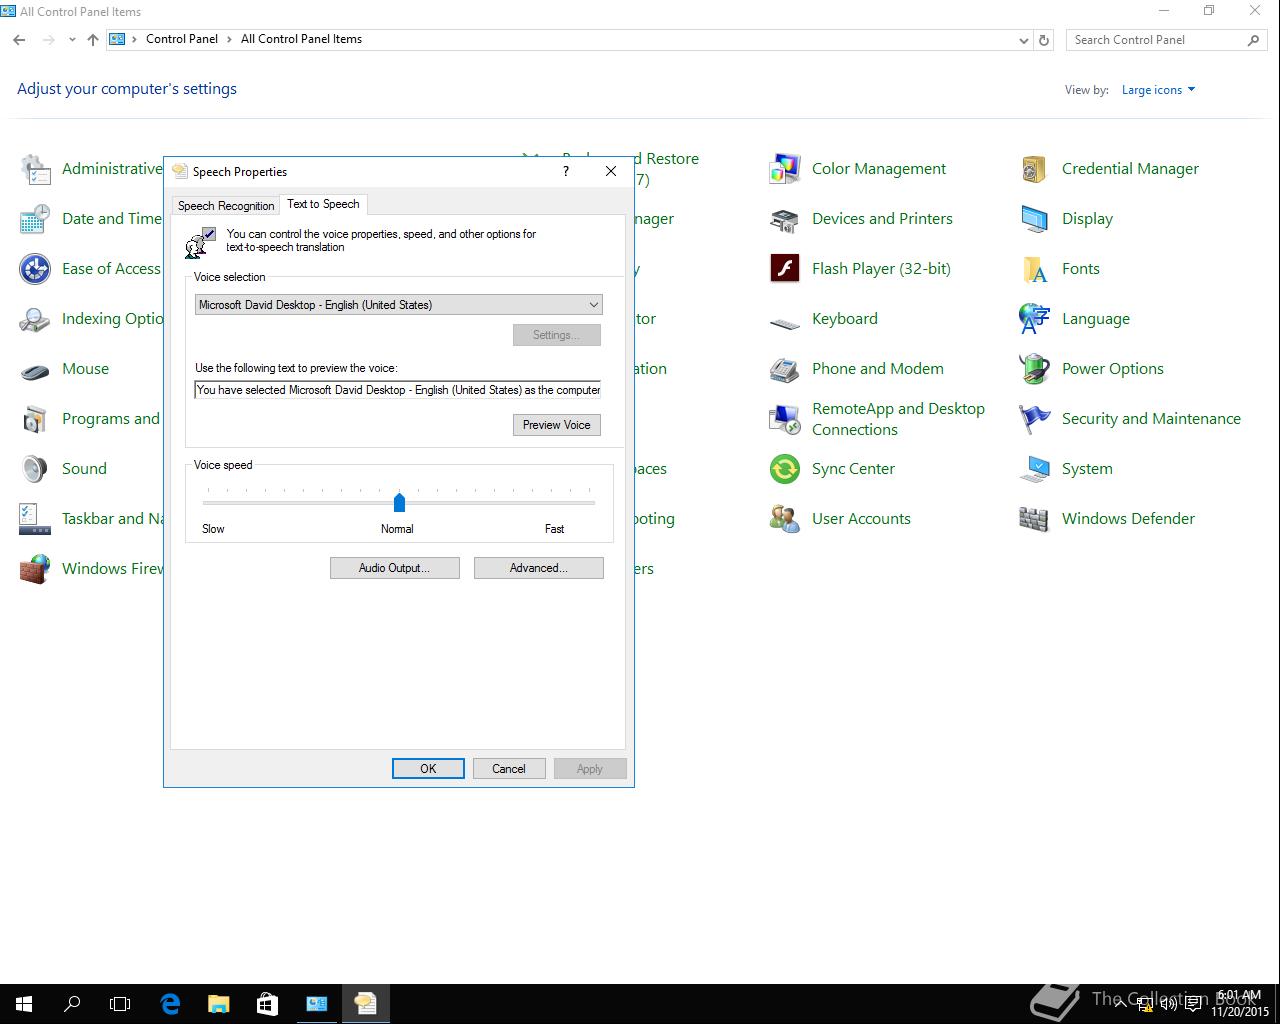Open System settings icon

pos(1035,469)
